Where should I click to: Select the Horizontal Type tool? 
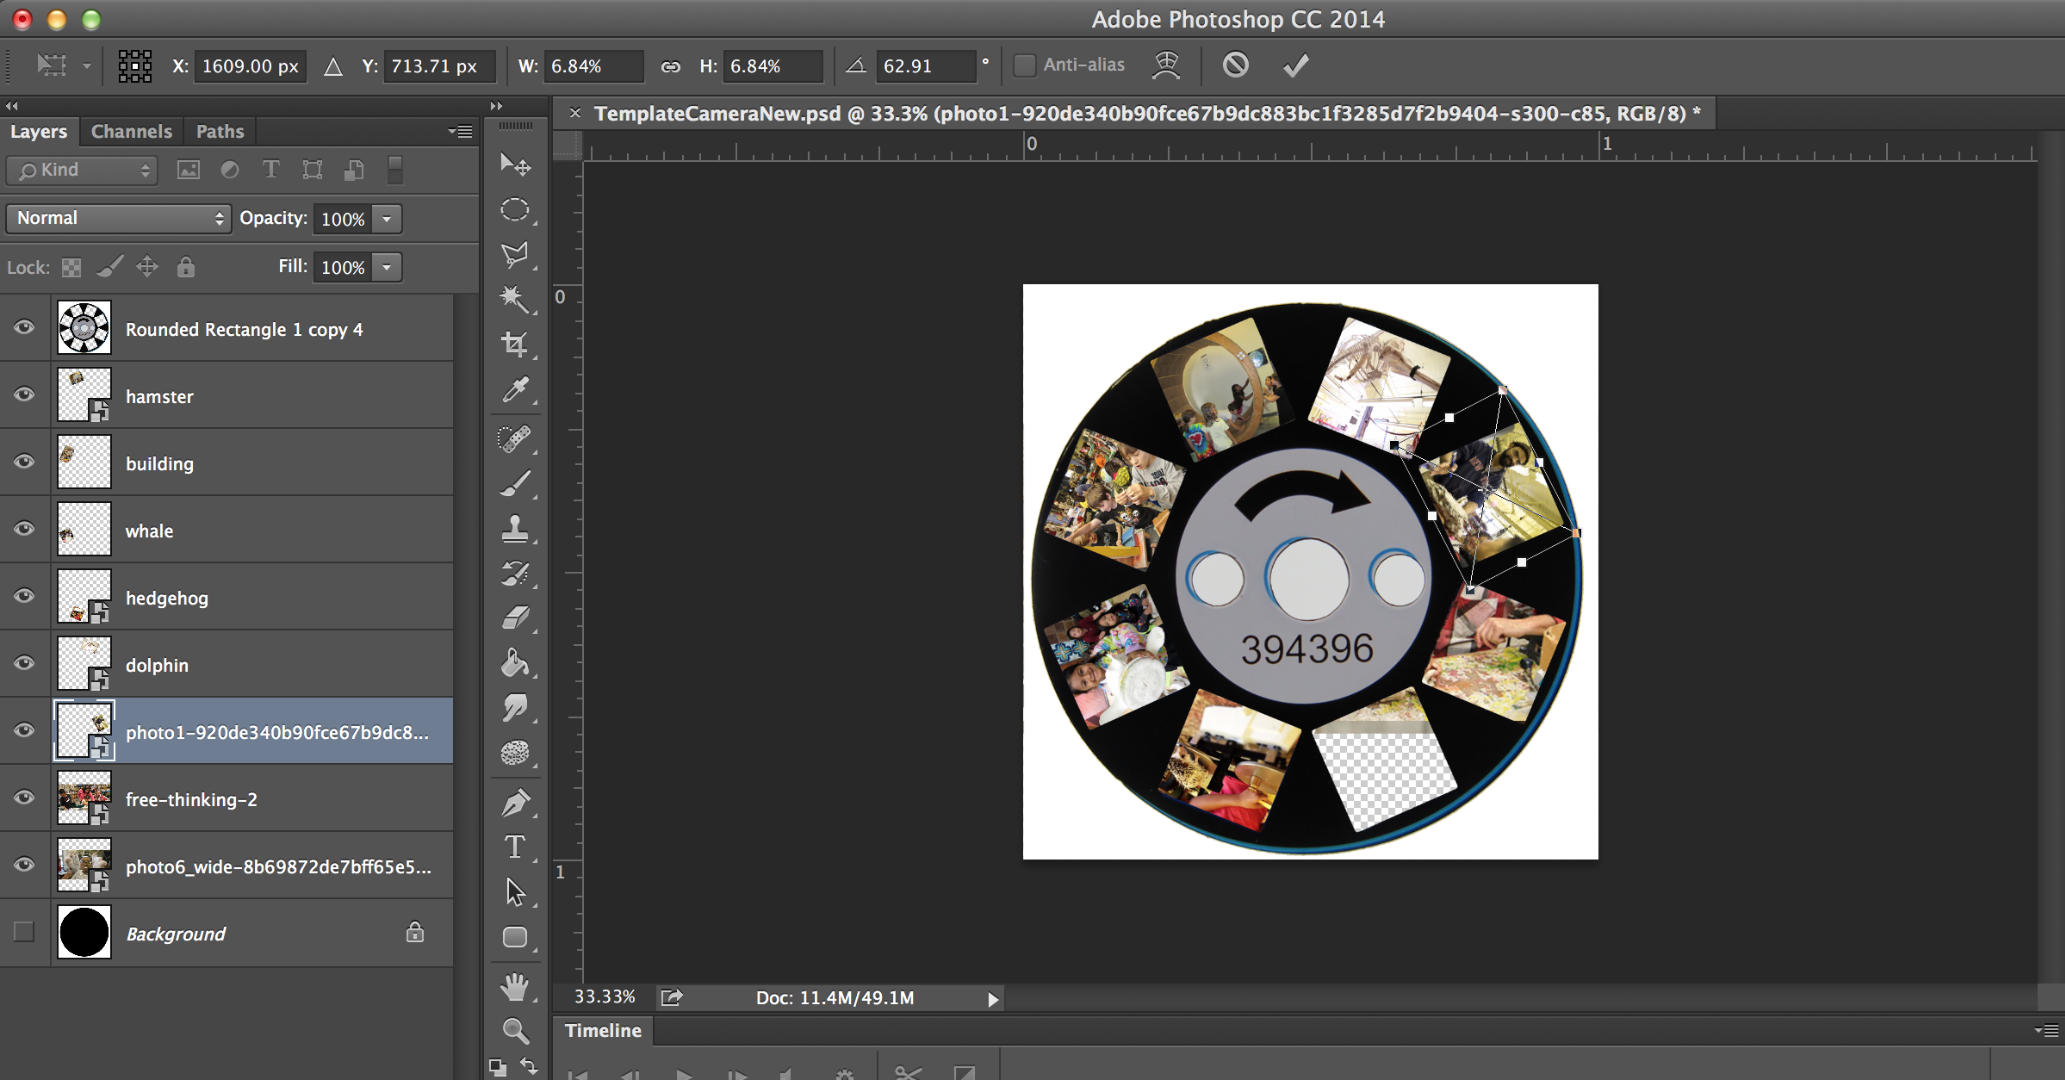[x=515, y=847]
